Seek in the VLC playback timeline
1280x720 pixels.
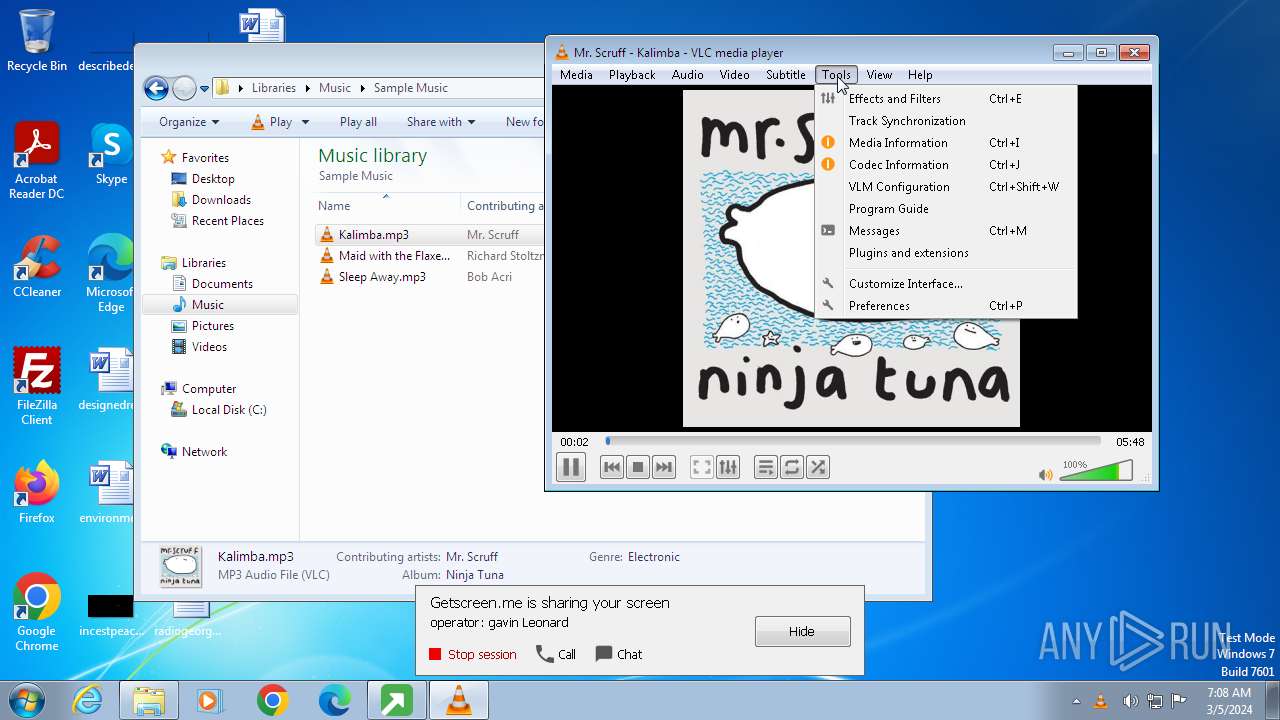tap(853, 441)
